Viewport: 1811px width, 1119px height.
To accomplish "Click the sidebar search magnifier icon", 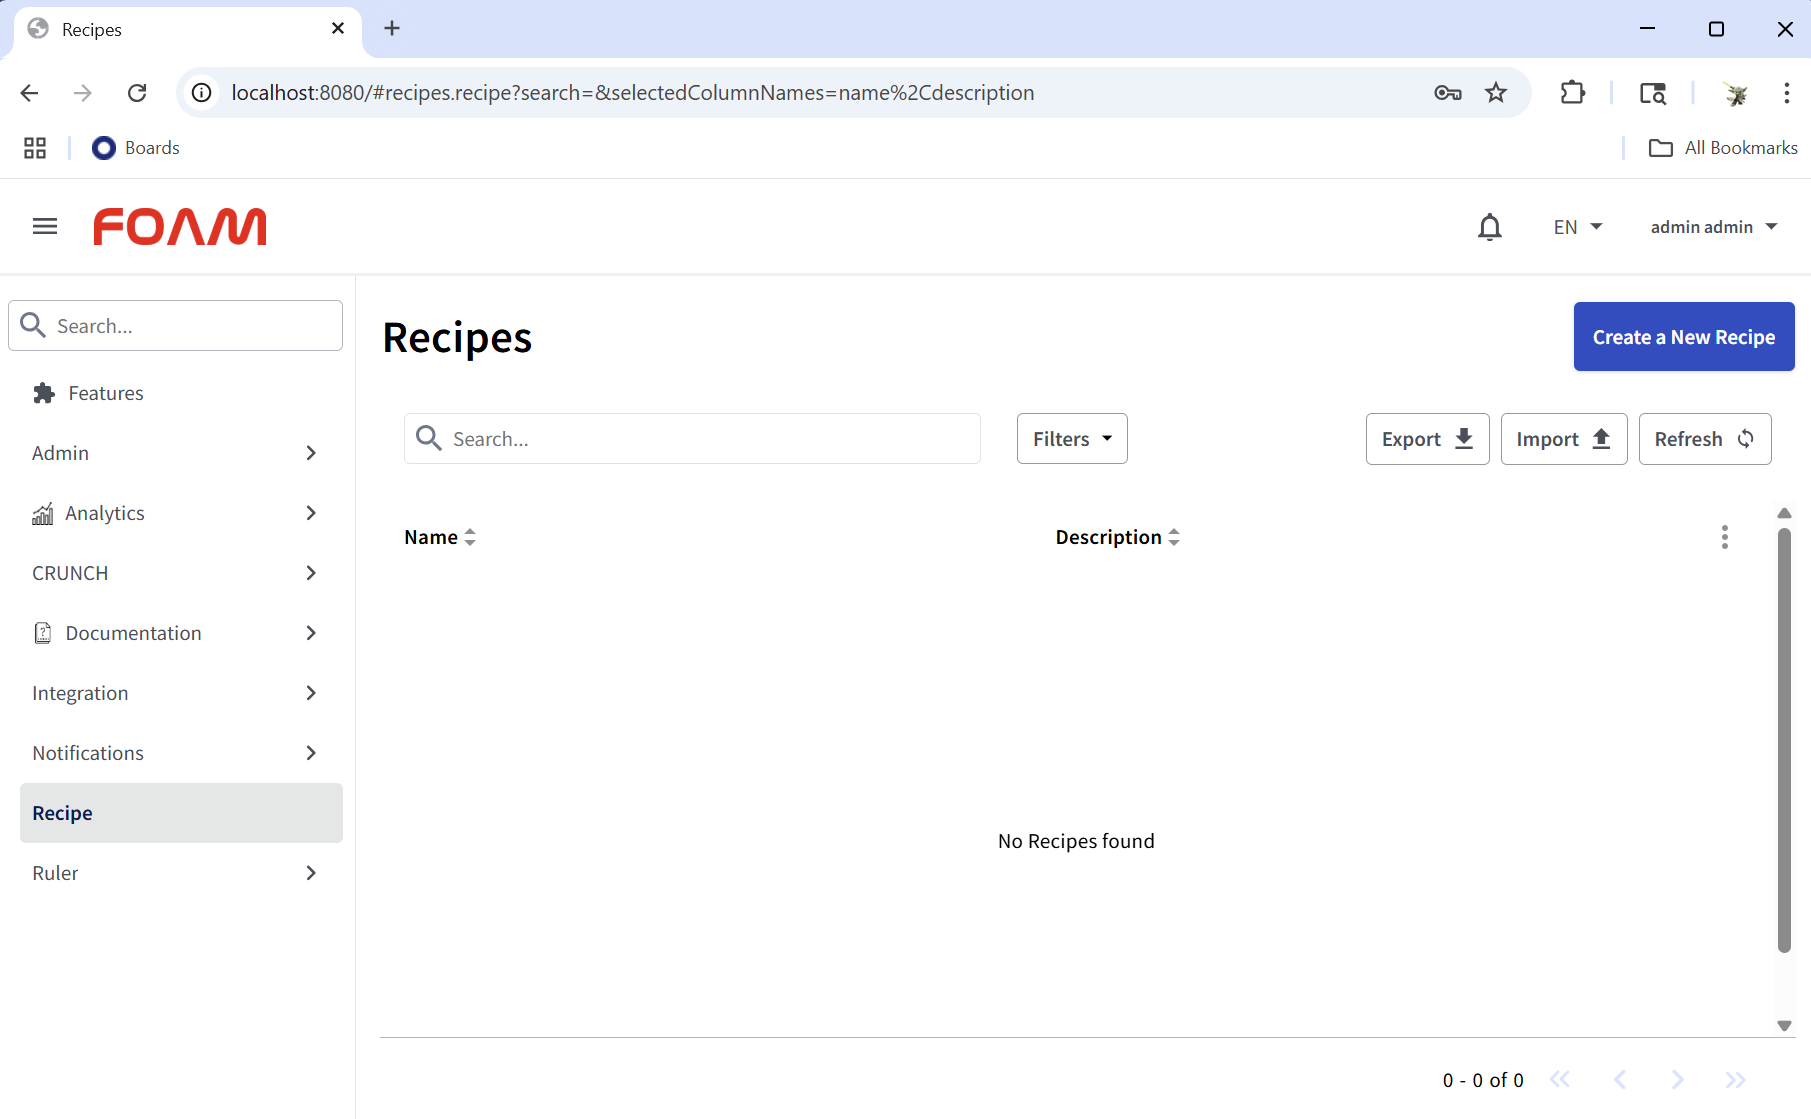I will tap(33, 325).
